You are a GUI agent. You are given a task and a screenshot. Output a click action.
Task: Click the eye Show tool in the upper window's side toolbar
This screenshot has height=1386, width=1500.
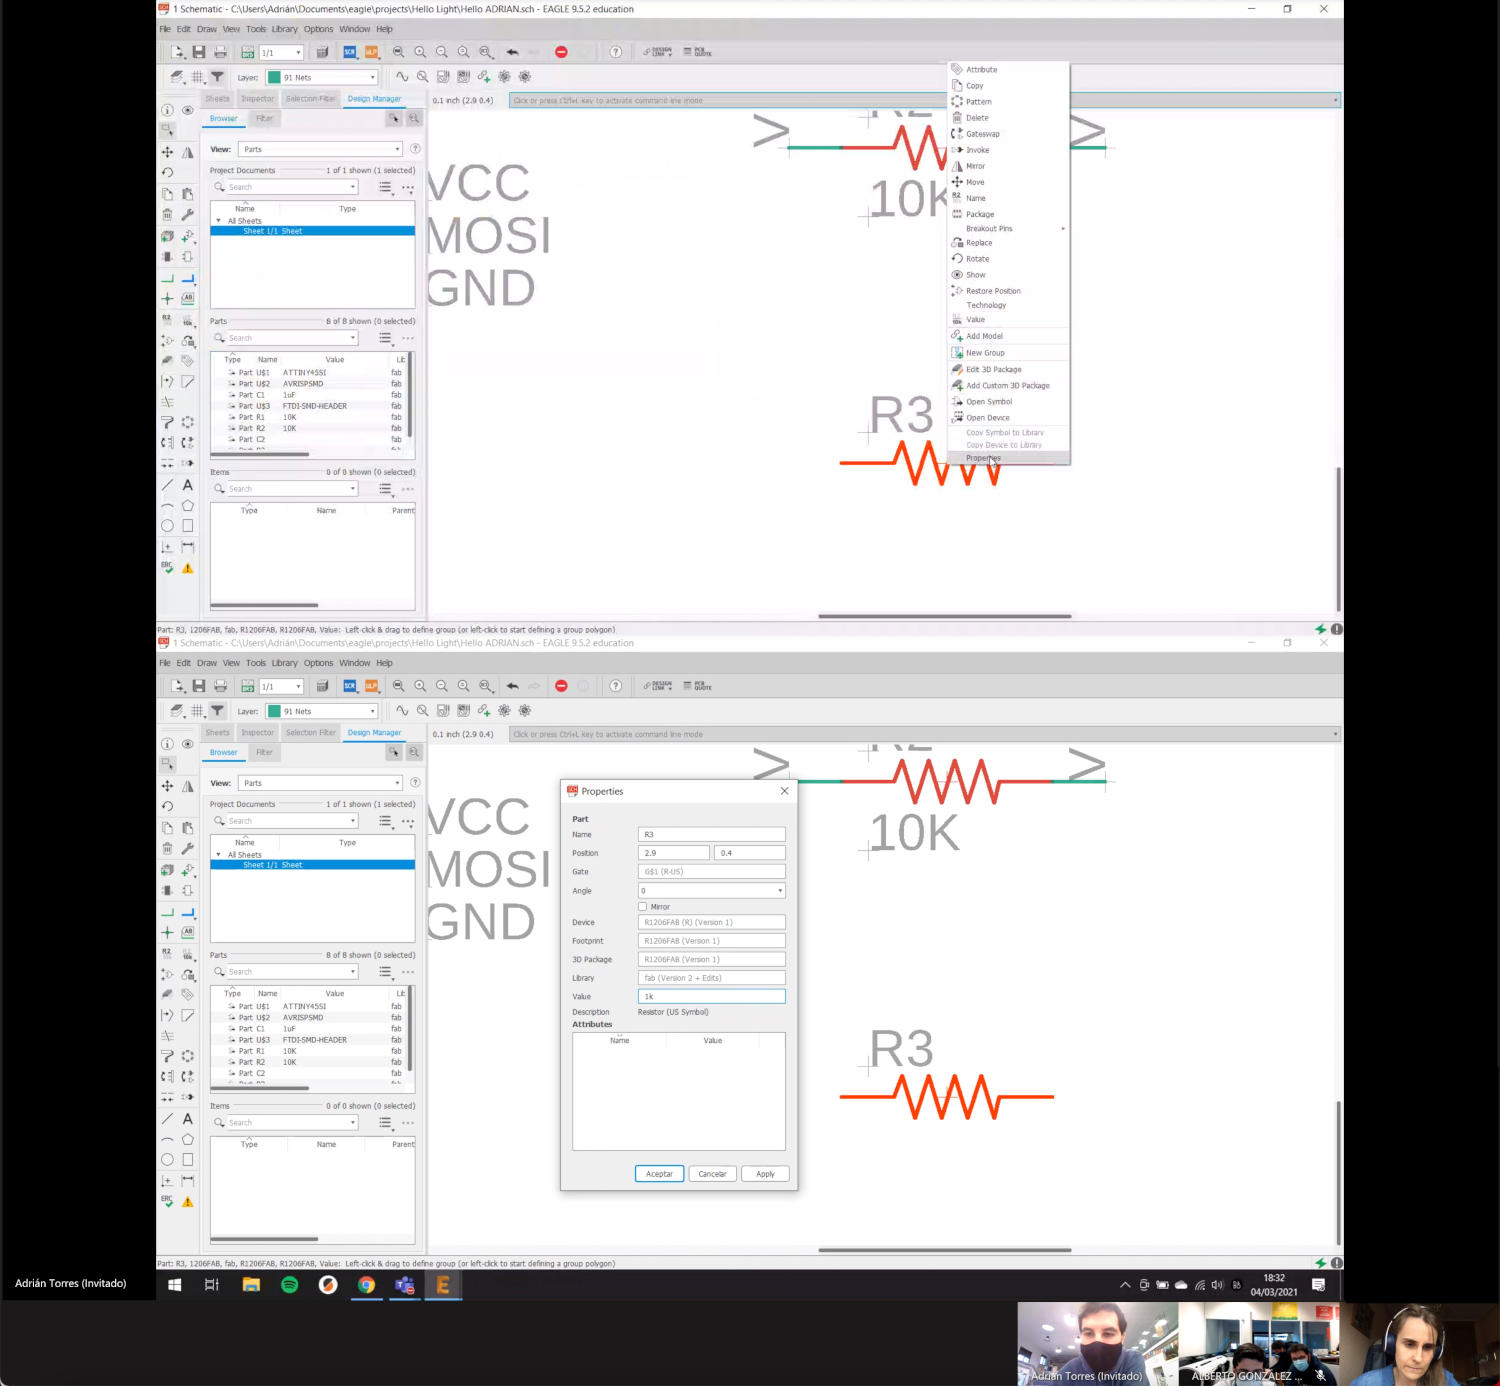(188, 110)
